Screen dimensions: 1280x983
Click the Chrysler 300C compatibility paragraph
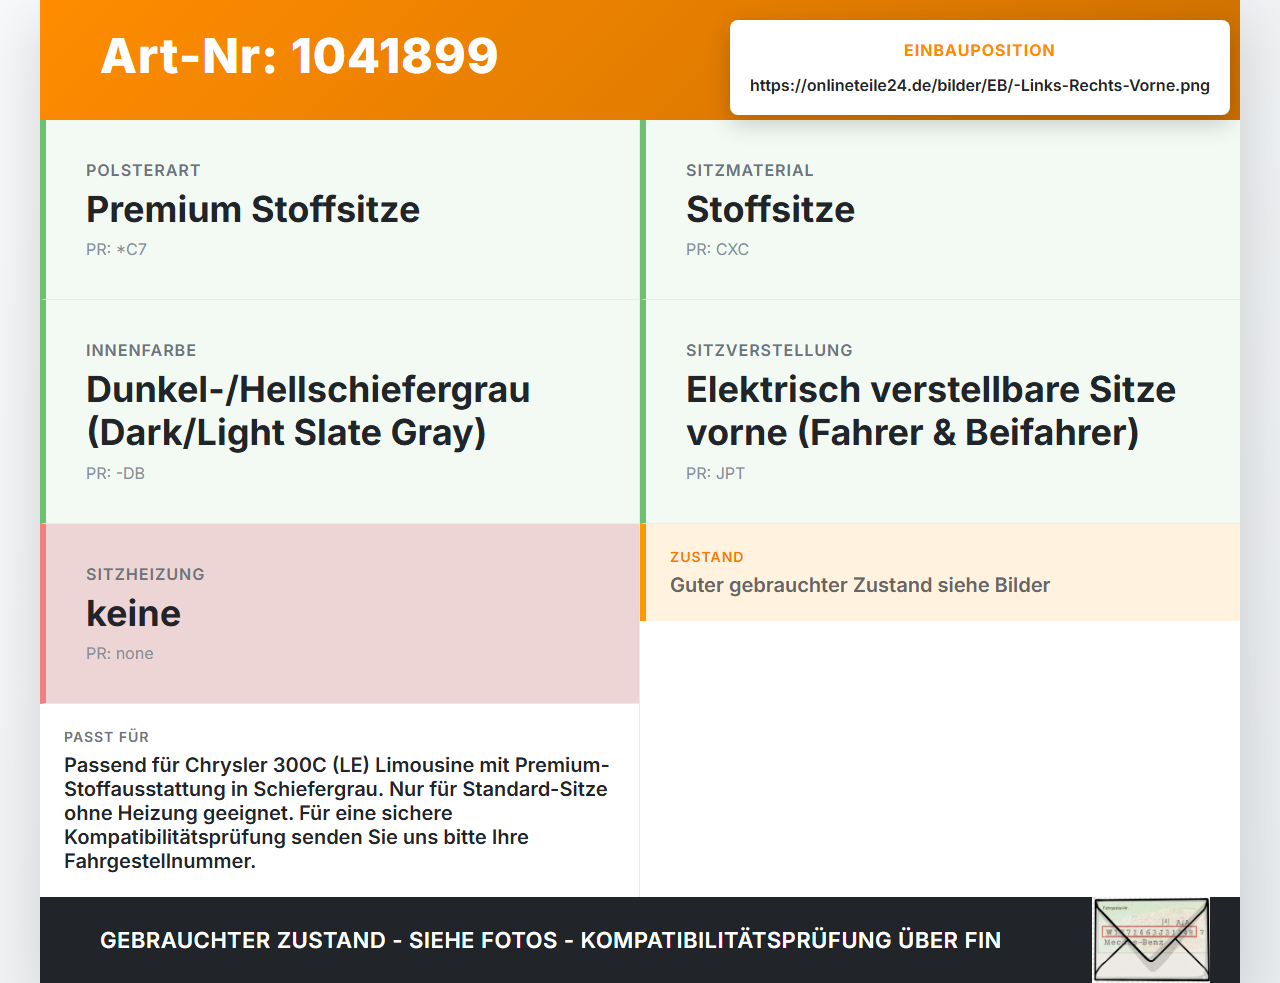(x=337, y=813)
